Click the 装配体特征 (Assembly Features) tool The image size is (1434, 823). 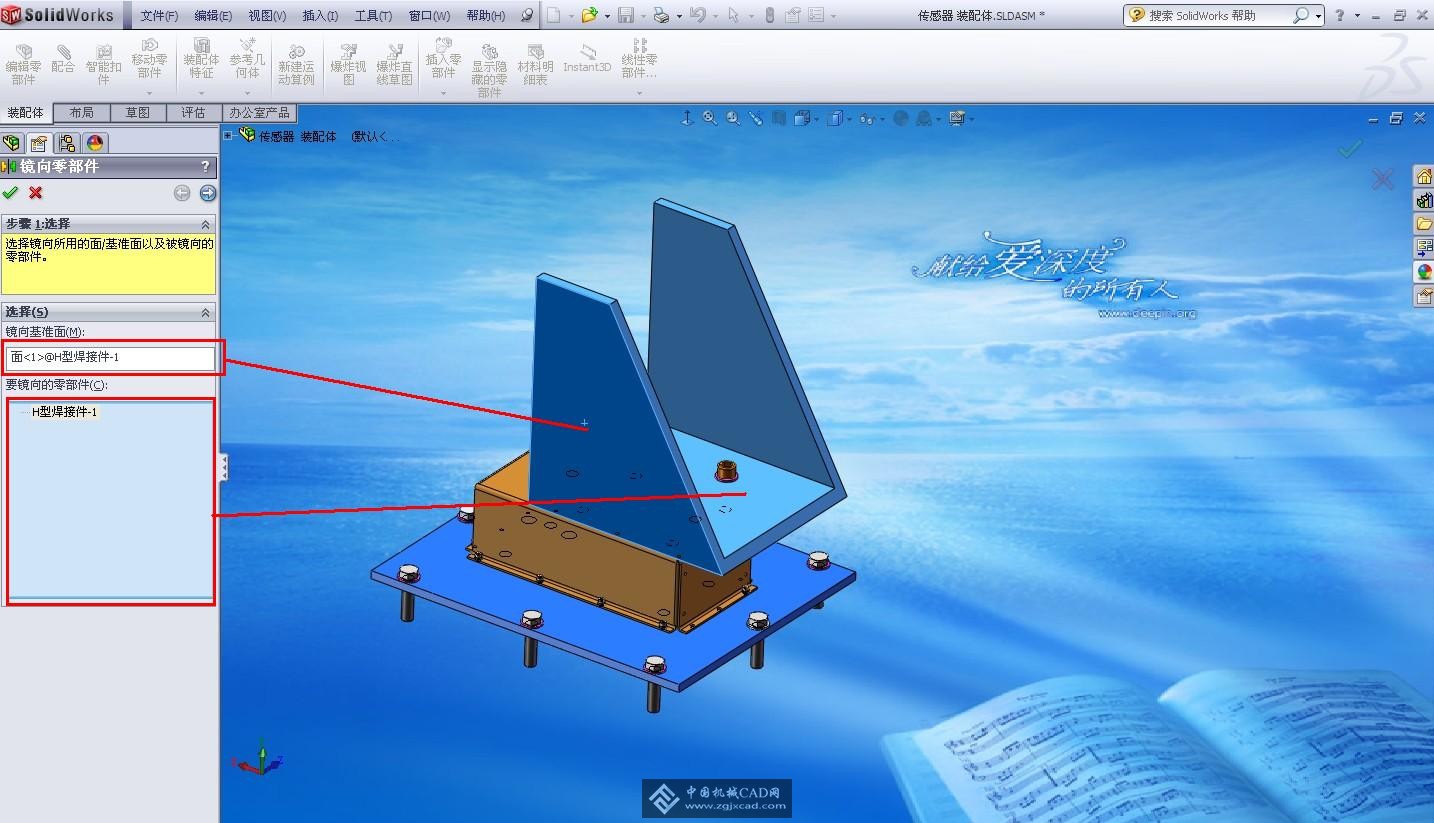click(201, 60)
